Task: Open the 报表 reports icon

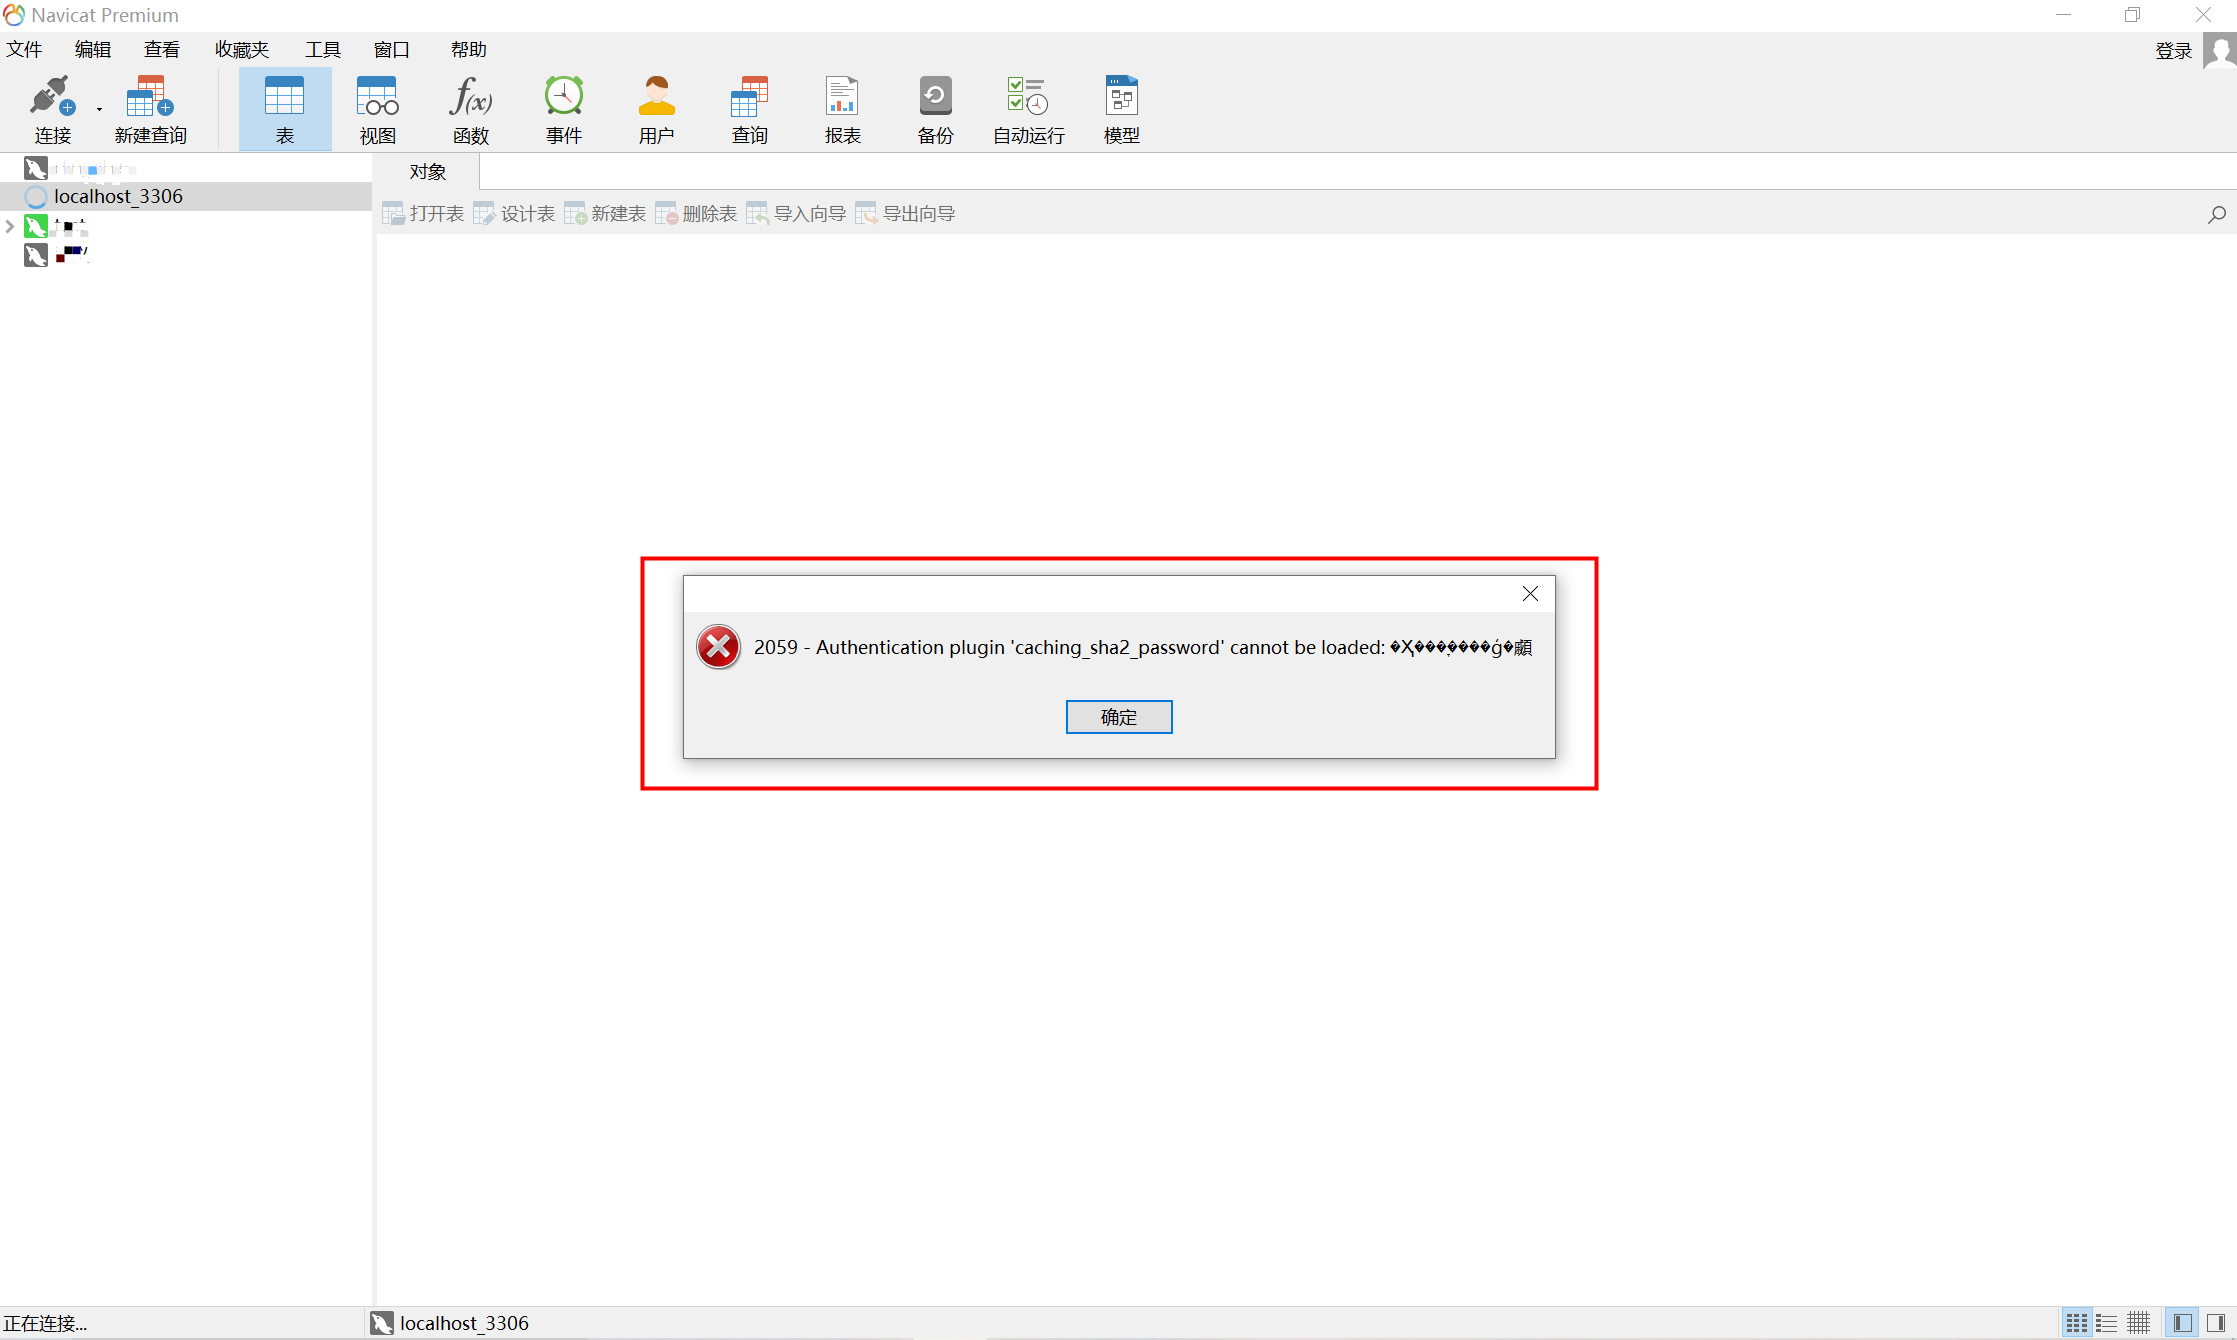Action: pos(842,108)
